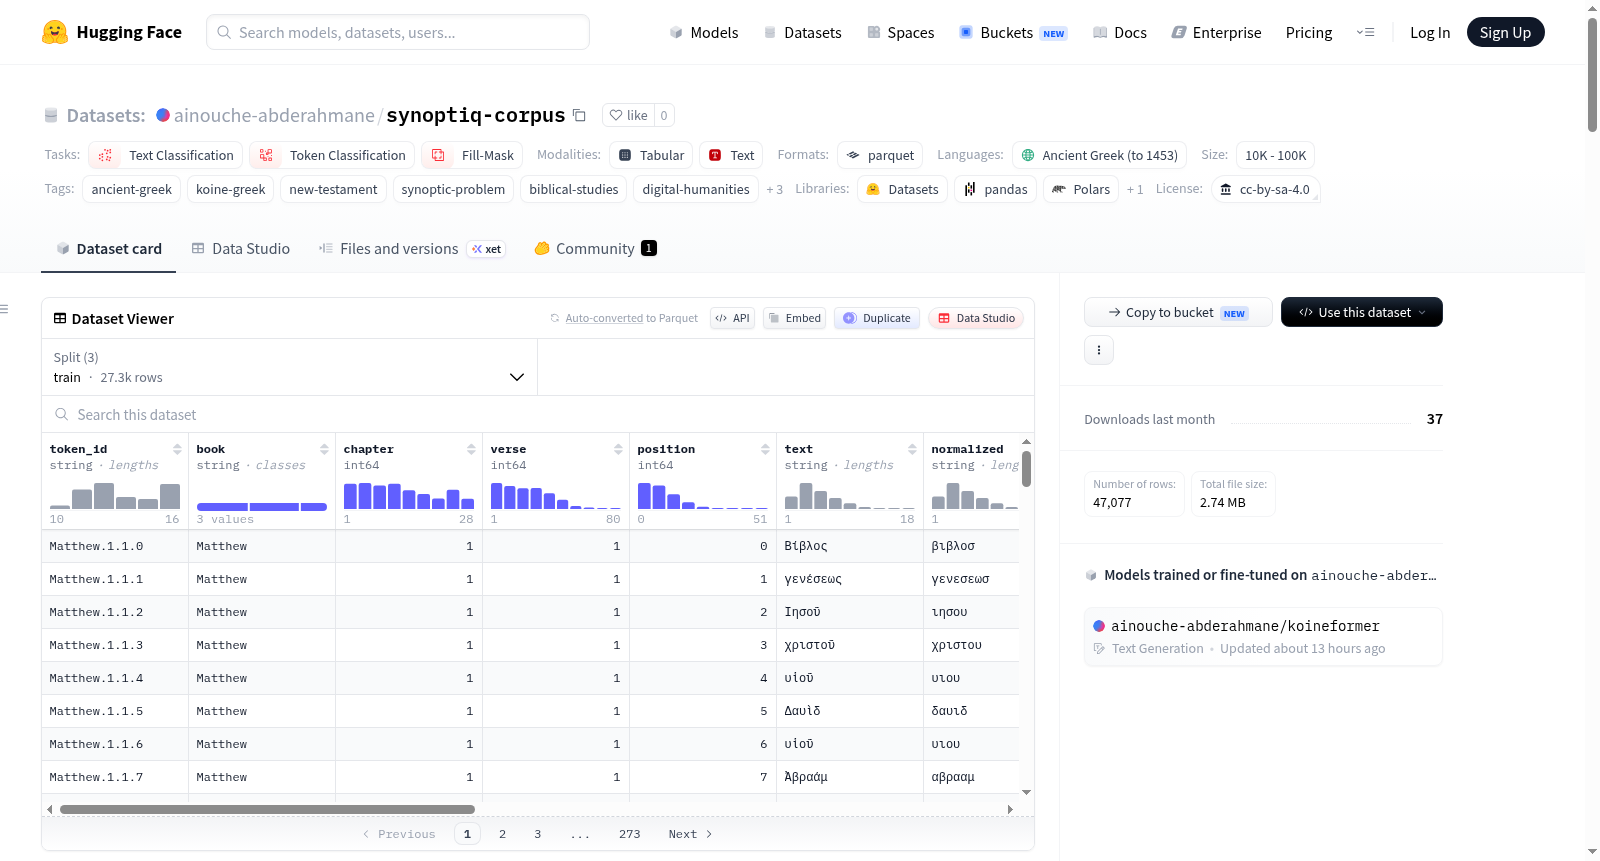Click the Polars library tag
This screenshot has width=1600, height=861.
coord(1081,189)
